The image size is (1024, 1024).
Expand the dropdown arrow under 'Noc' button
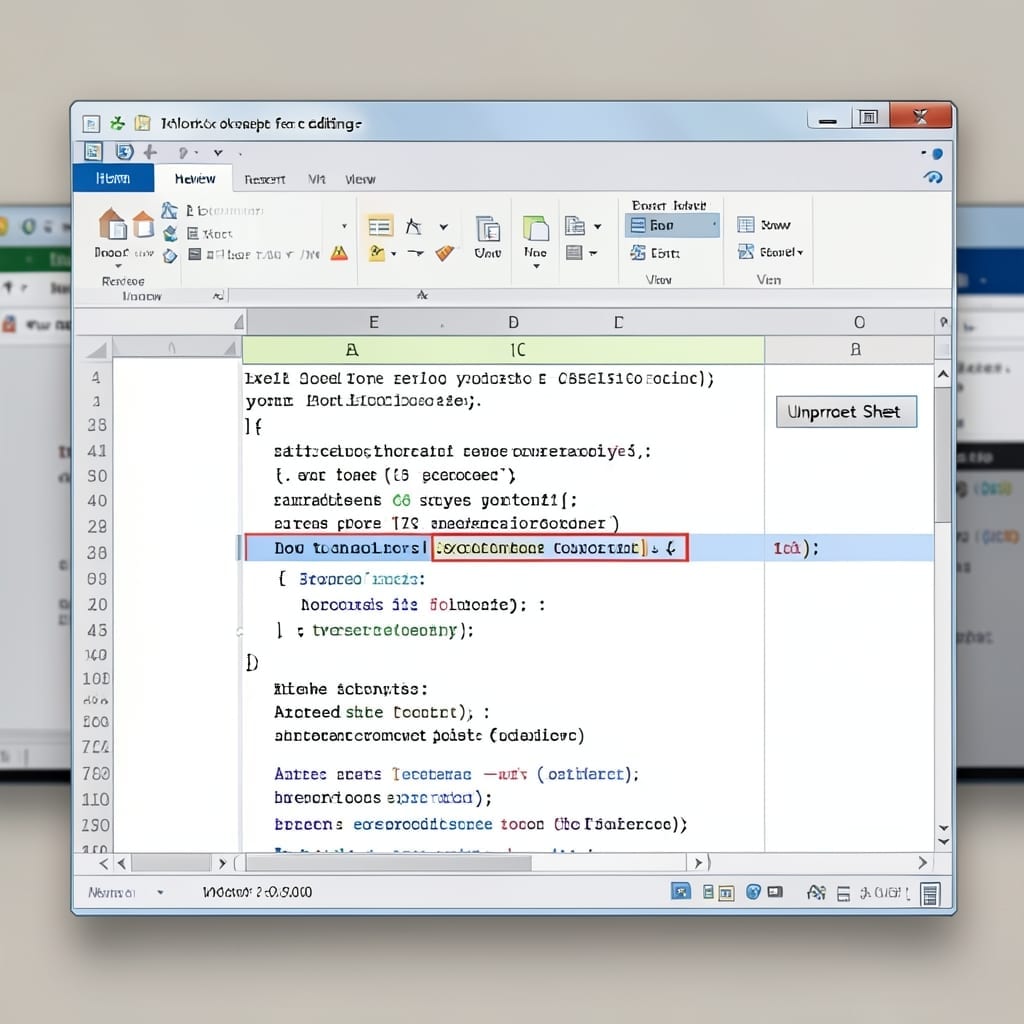click(x=536, y=266)
